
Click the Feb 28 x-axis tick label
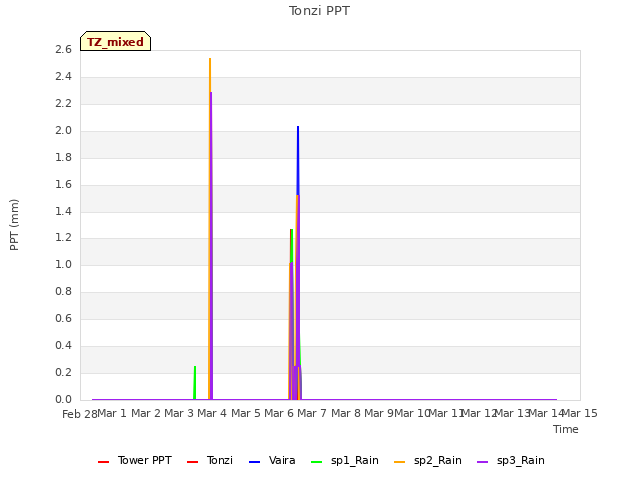coord(80,414)
